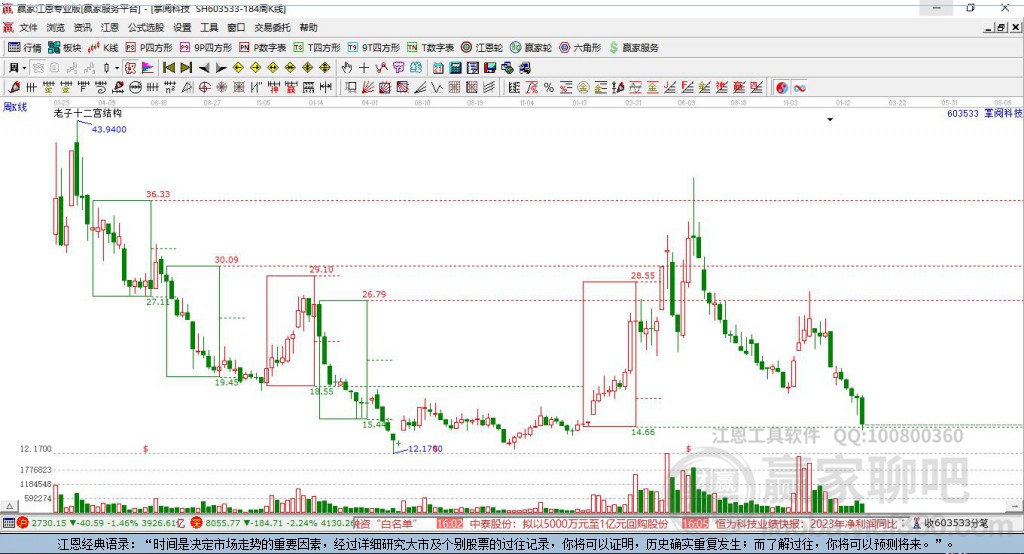Click the 沪 Shanghai index status badge

[23, 523]
